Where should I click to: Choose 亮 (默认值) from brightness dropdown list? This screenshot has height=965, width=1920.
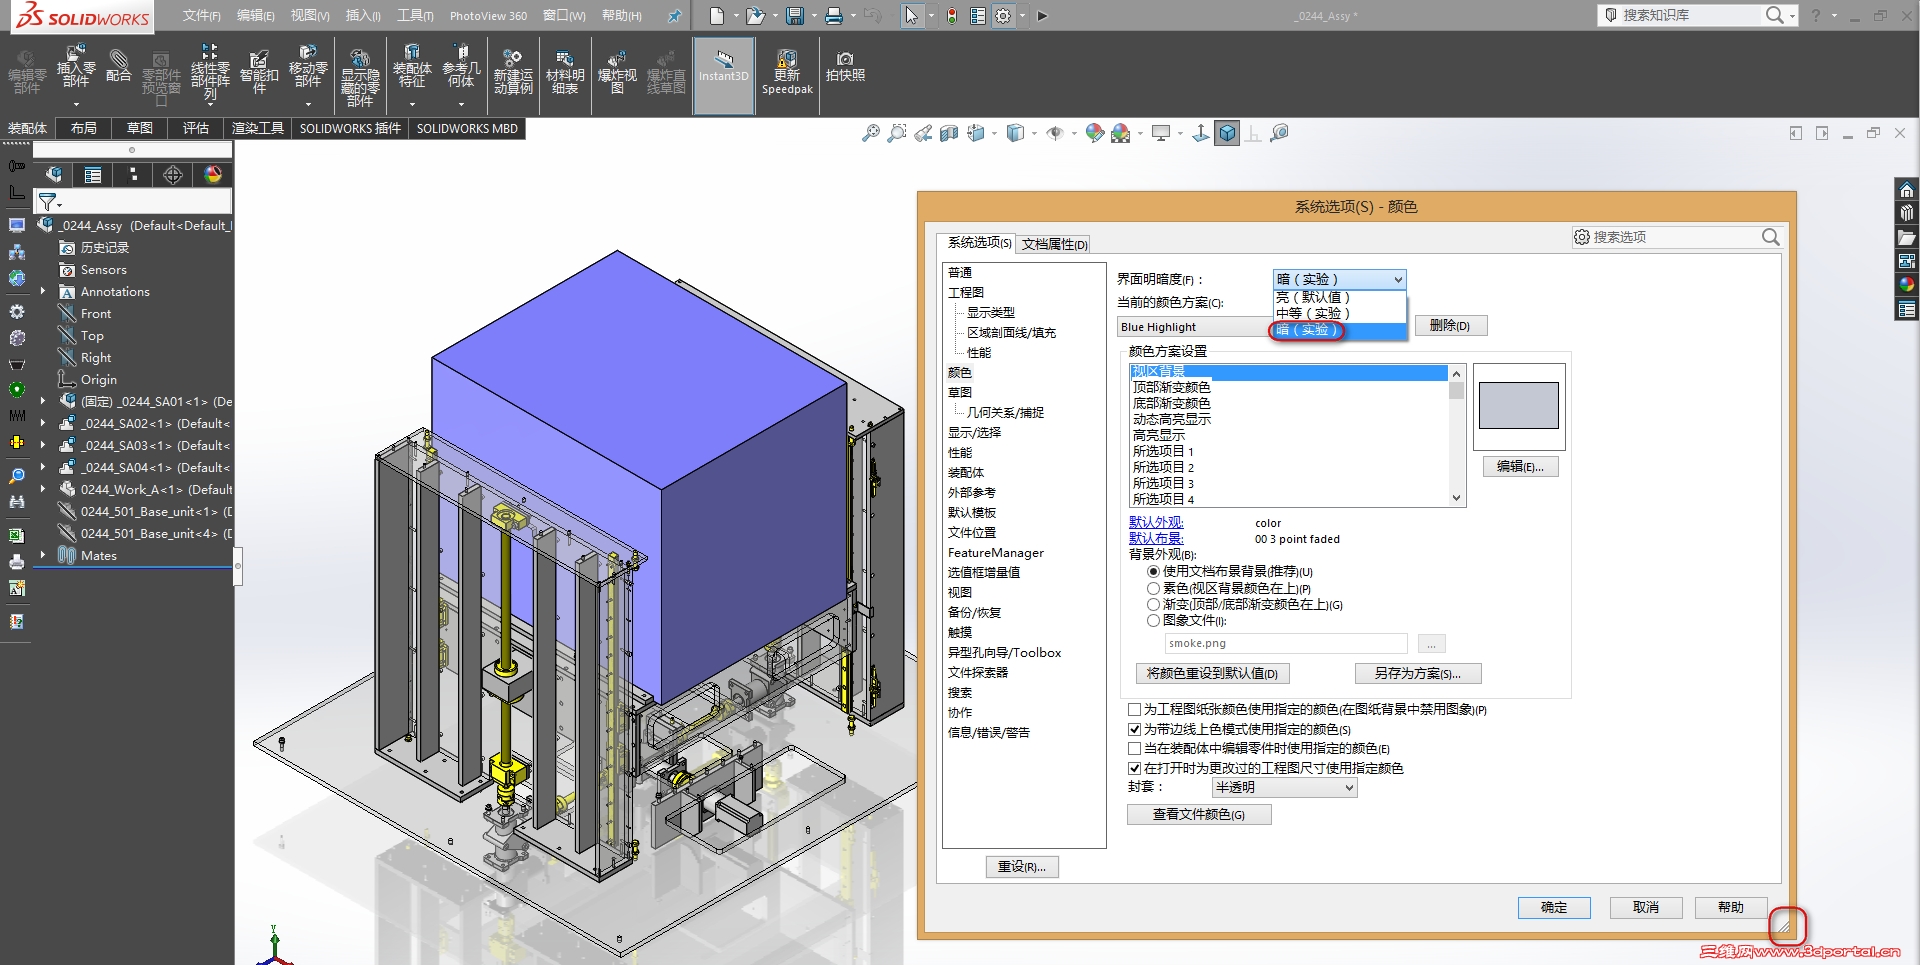click(x=1313, y=297)
